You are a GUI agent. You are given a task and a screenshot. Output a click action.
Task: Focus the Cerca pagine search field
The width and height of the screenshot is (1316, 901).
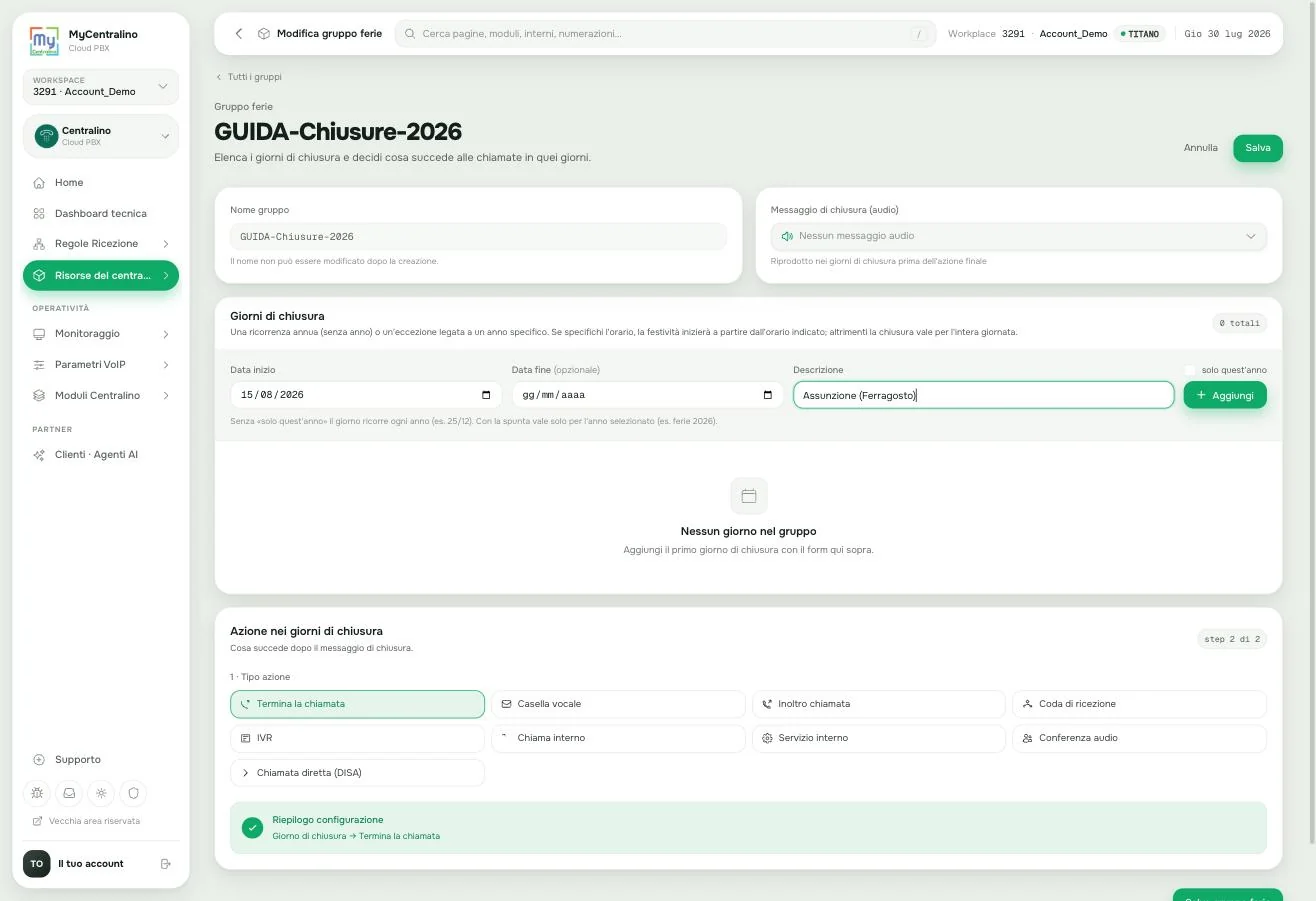pos(665,34)
